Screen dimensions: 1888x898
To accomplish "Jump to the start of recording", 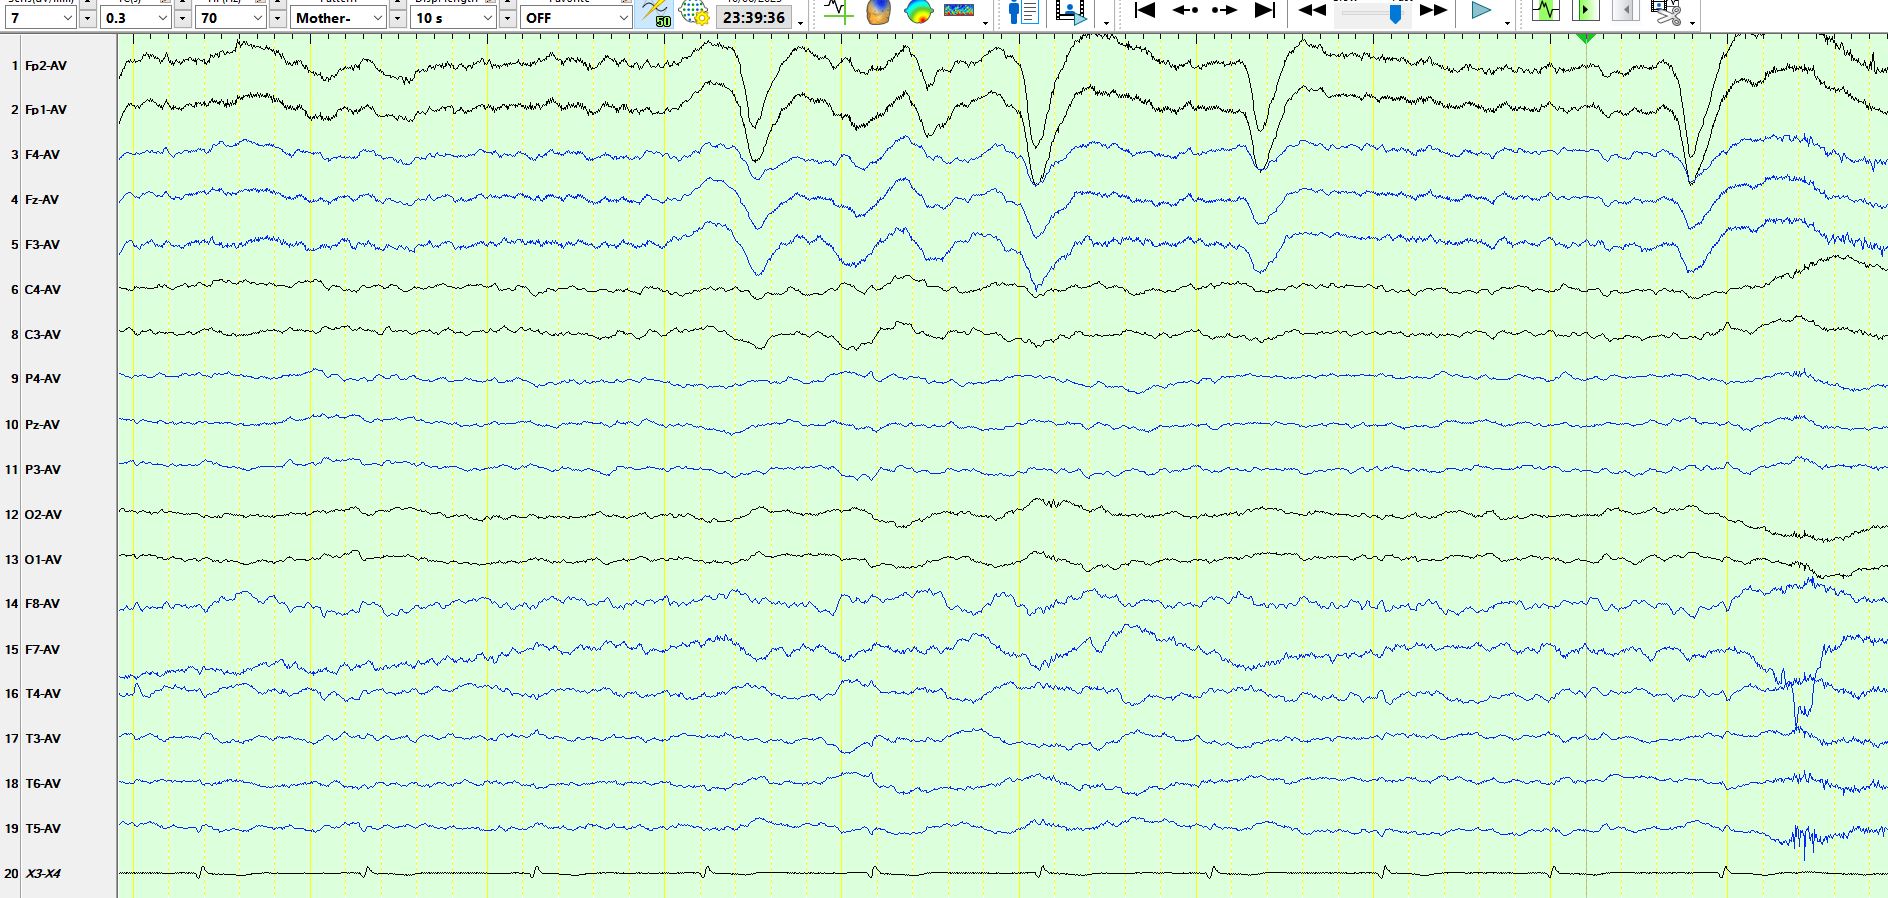I will coord(1145,11).
